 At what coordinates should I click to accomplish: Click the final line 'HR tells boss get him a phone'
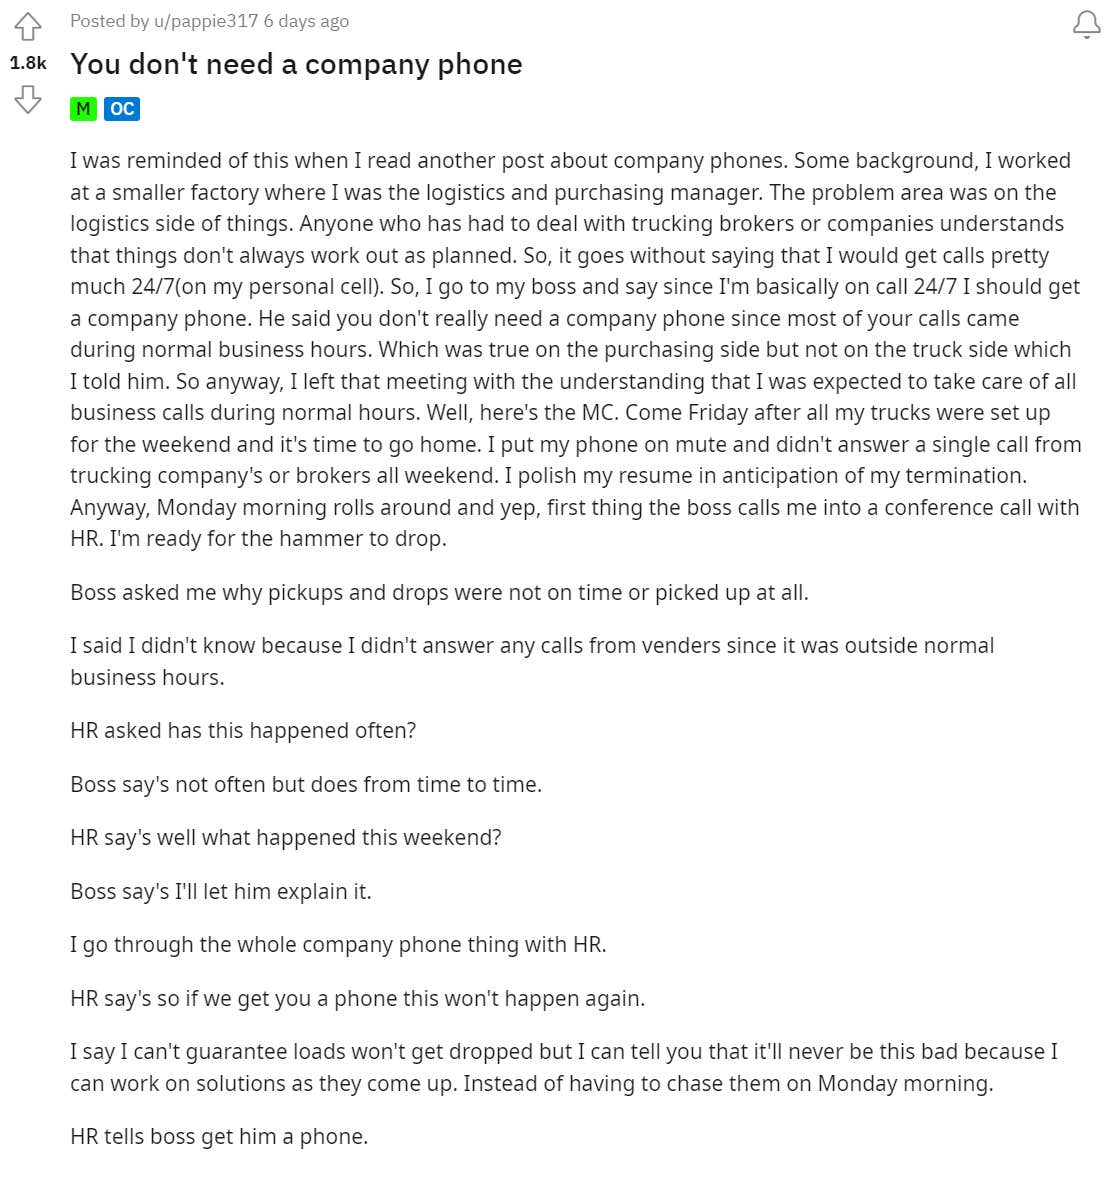[x=219, y=1136]
